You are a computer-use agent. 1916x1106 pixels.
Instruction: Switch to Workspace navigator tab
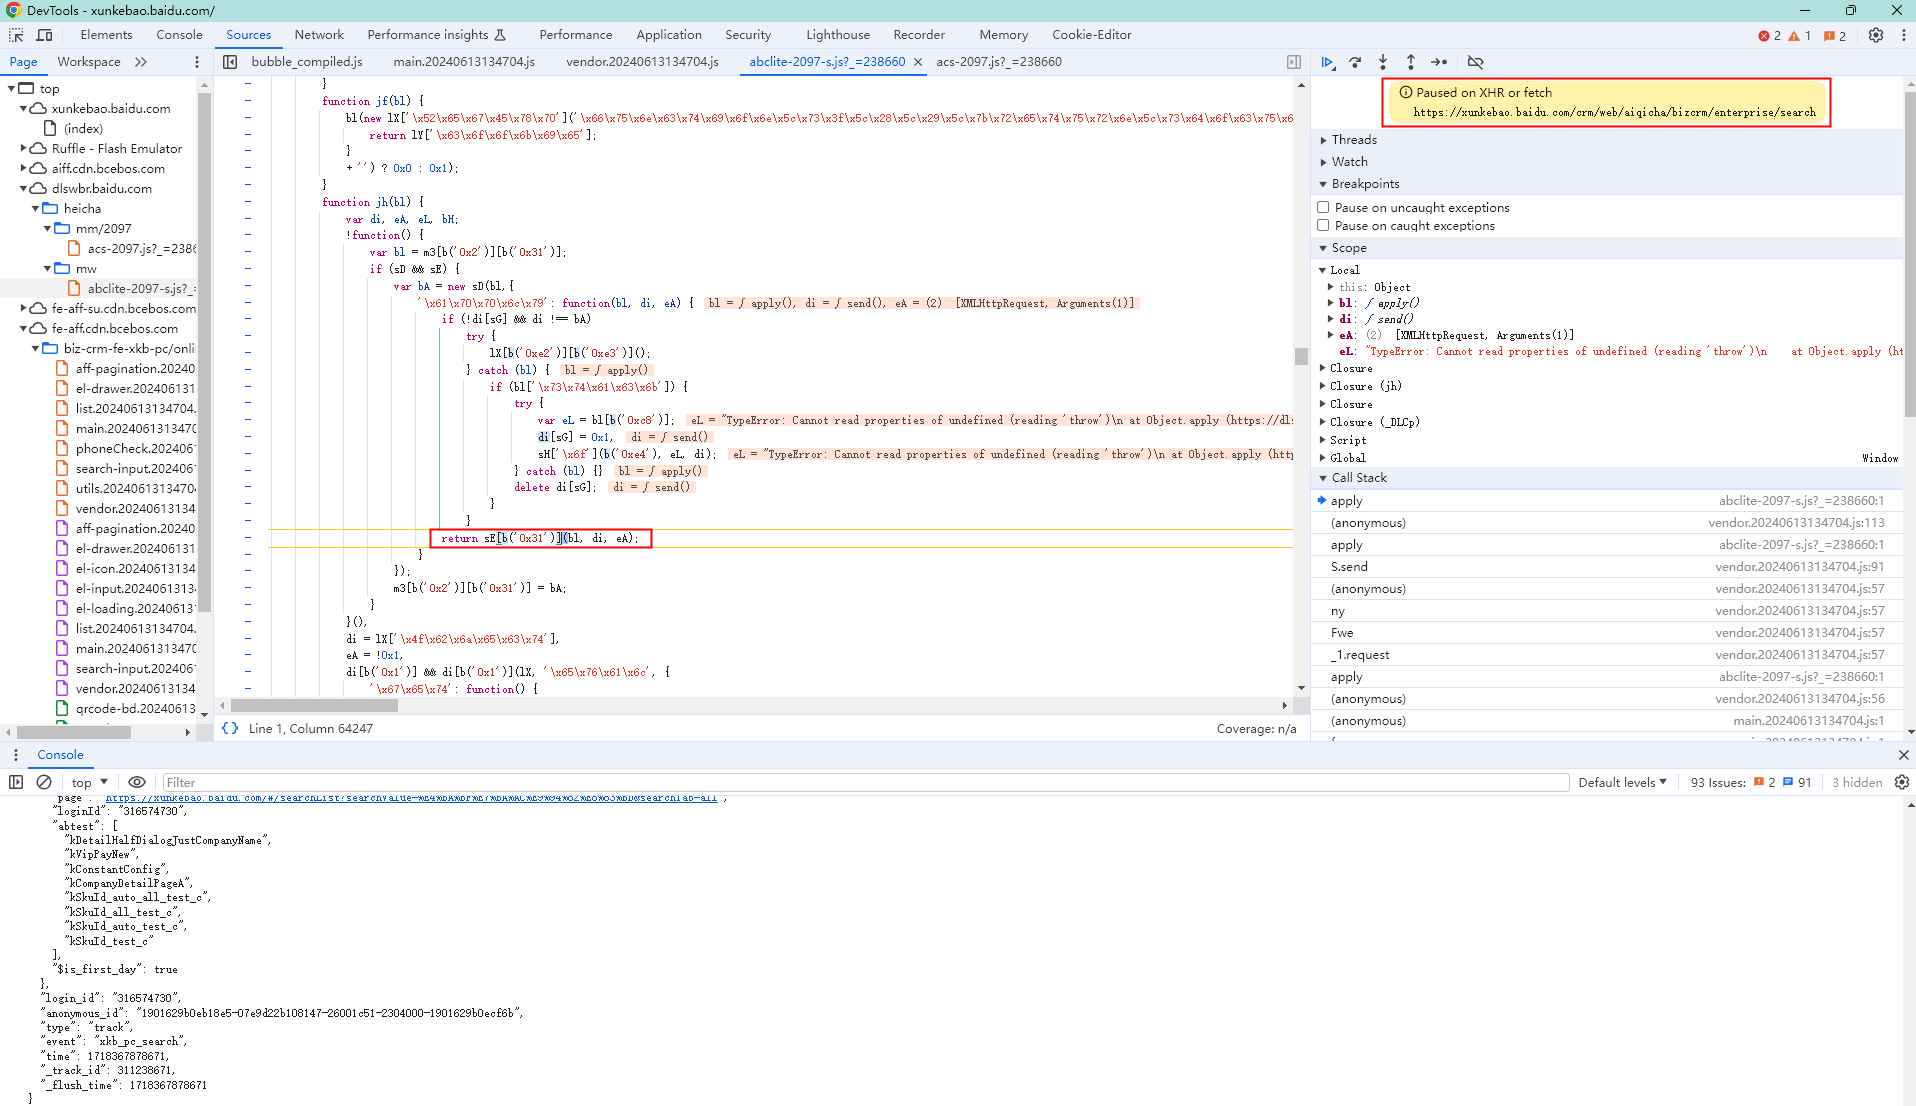[89, 62]
